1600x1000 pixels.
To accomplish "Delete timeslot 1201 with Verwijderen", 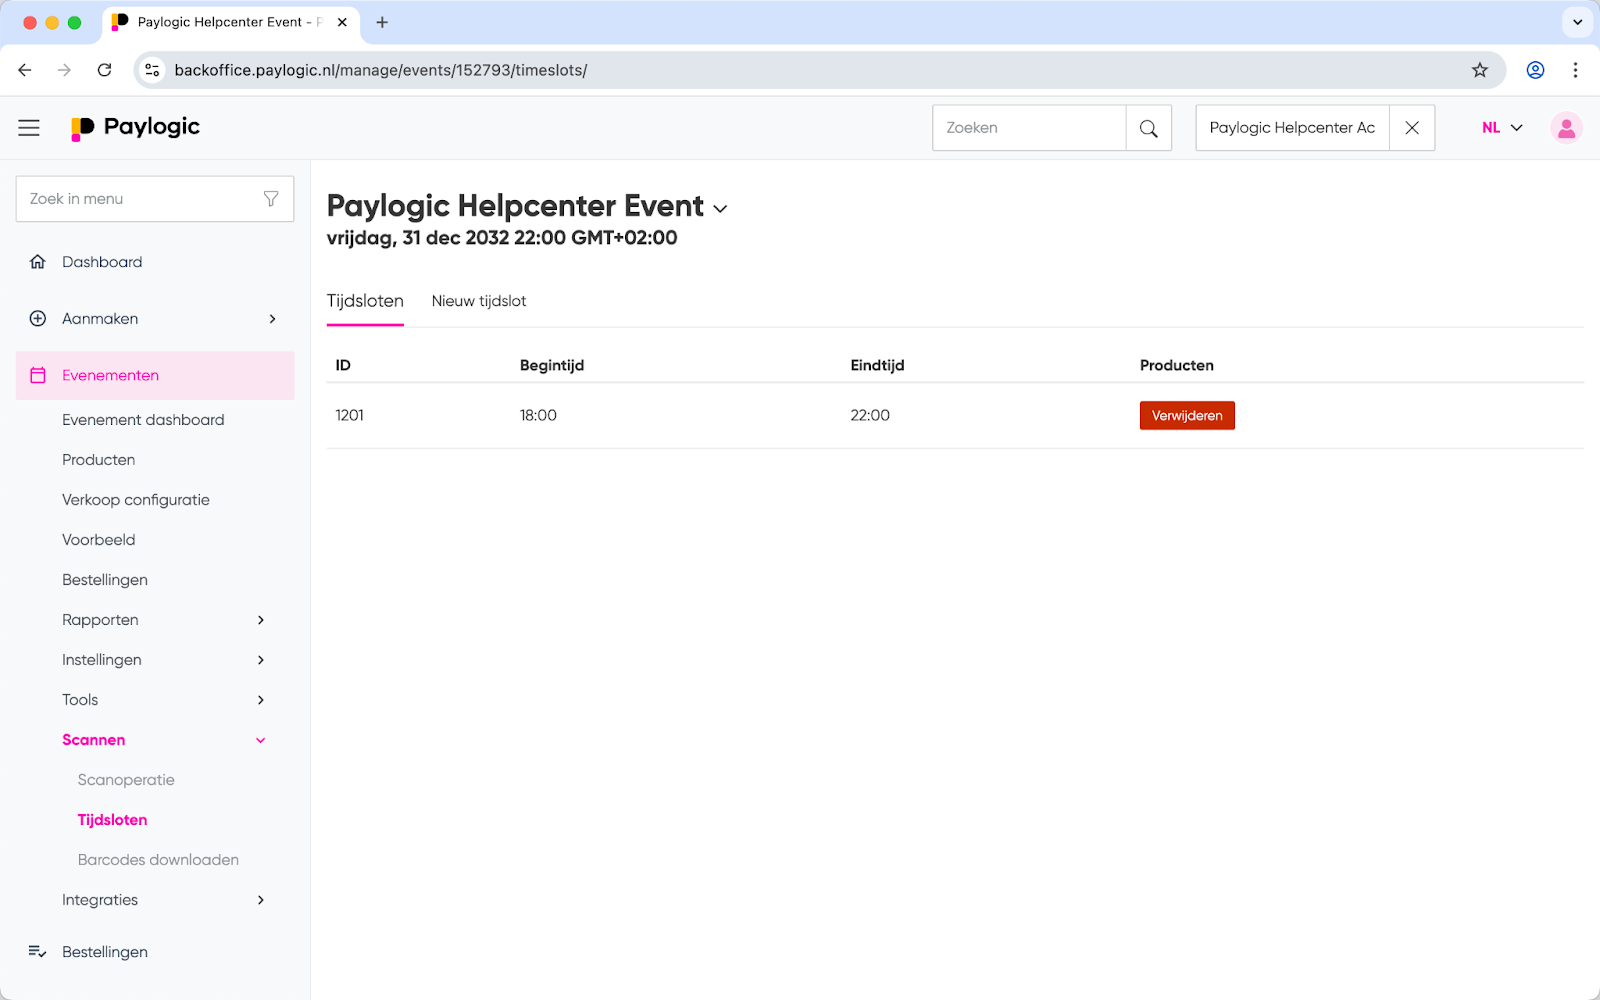I will point(1187,415).
